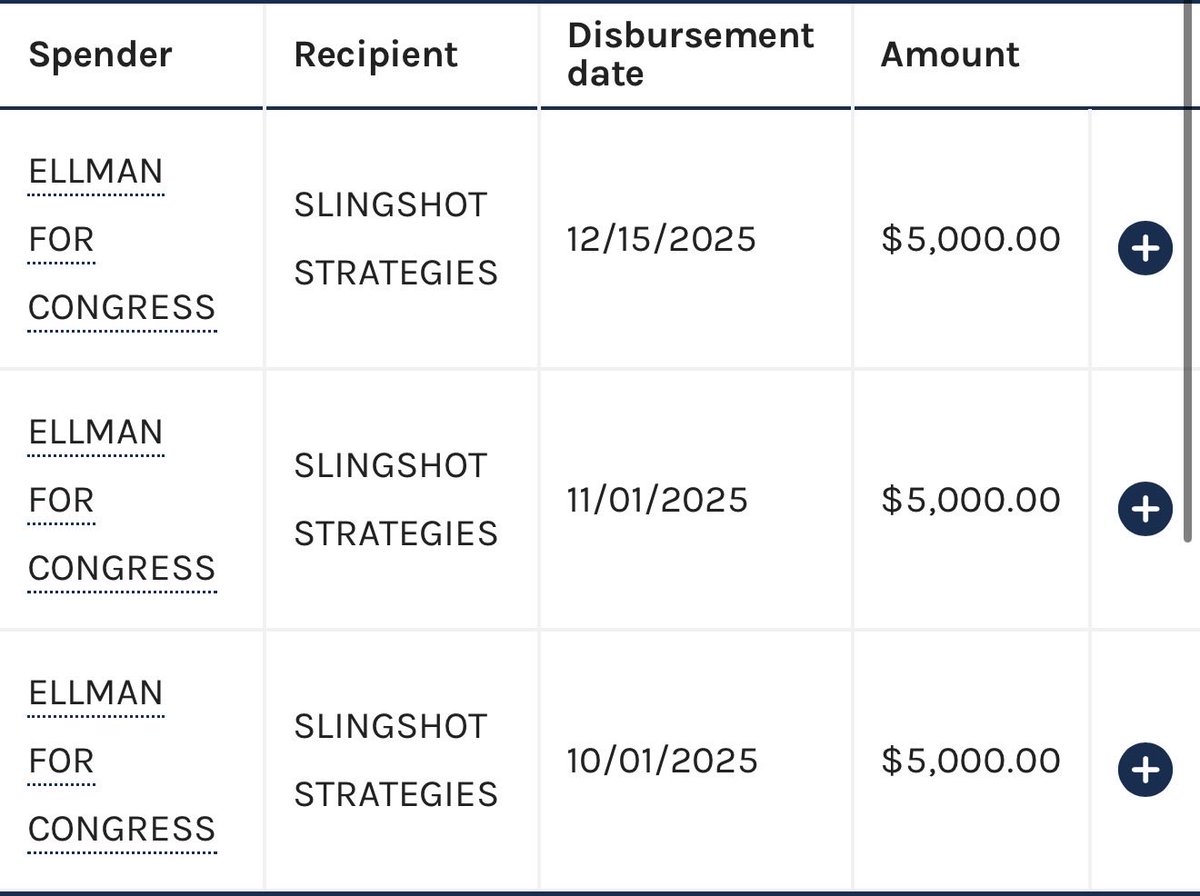Image resolution: width=1200 pixels, height=896 pixels.
Task: Open Ellman For Congress link in 12/15/2025 row
Action: [x=122, y=240]
